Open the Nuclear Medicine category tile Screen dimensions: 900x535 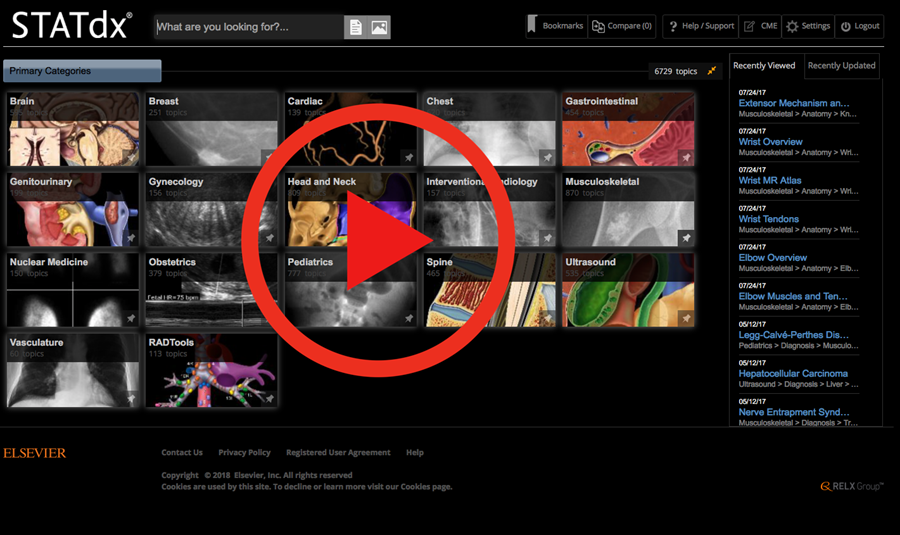tap(73, 289)
